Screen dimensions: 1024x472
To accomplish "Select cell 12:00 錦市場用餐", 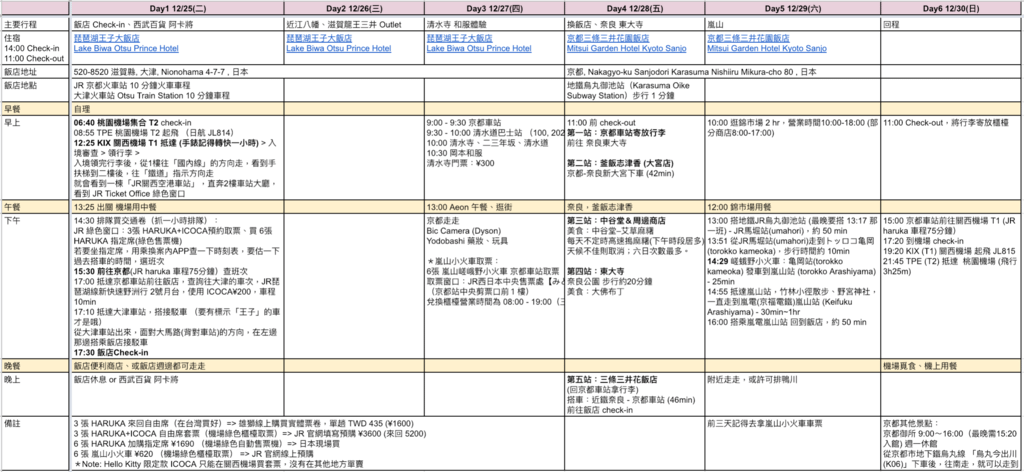I will (x=792, y=207).
